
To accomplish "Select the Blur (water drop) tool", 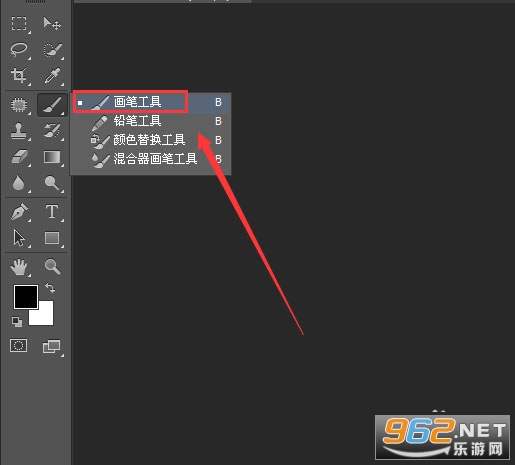I will tap(19, 183).
